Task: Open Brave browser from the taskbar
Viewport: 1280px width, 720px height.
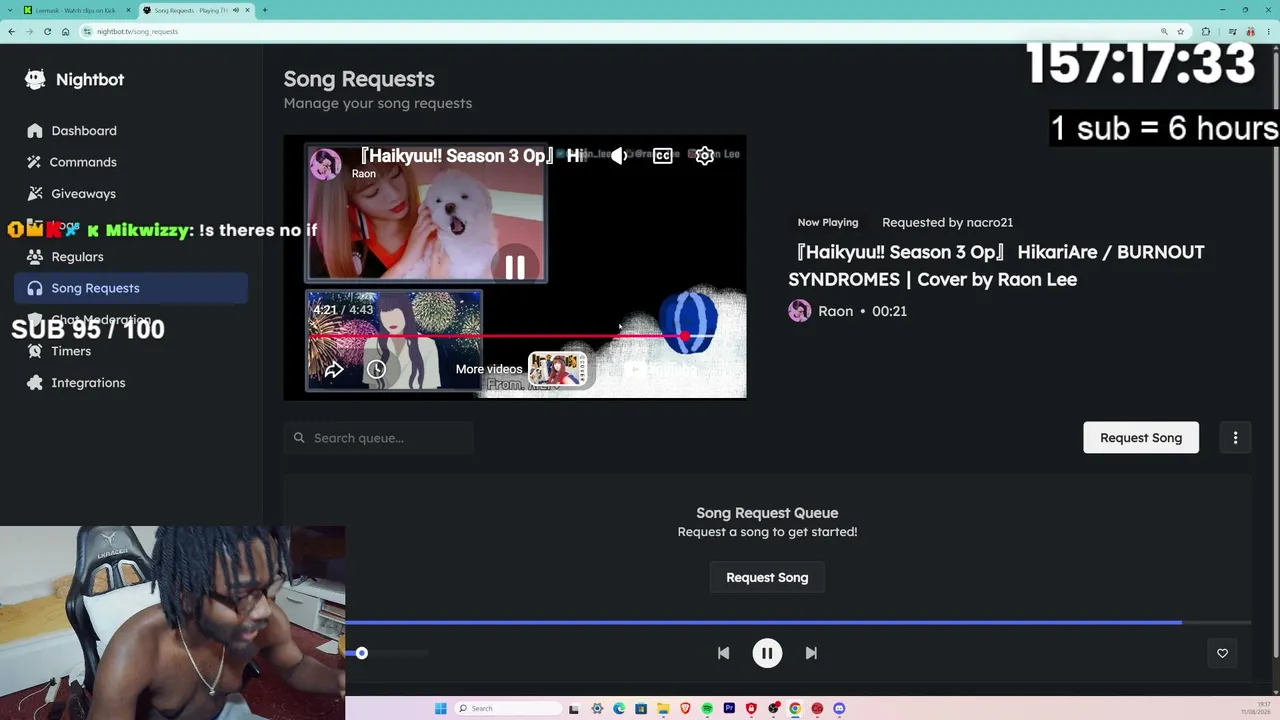Action: click(685, 709)
